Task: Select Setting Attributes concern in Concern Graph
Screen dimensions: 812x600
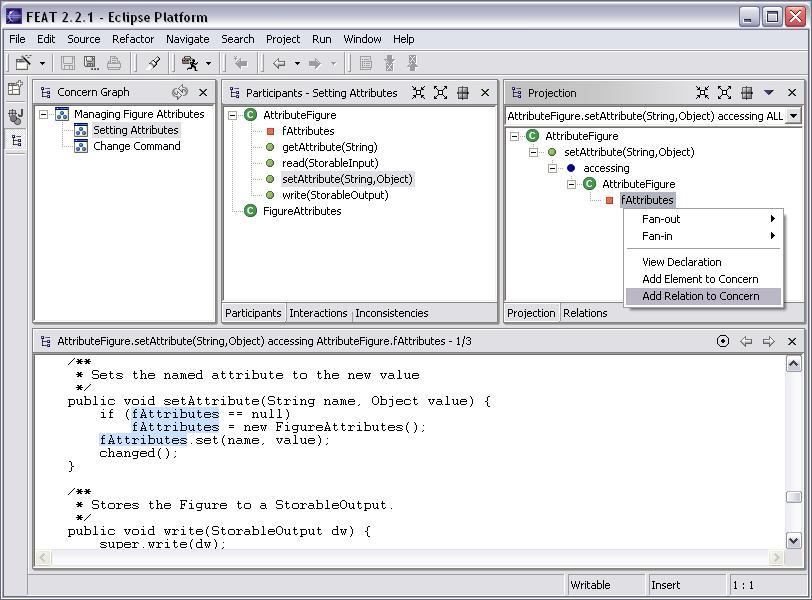Action: pos(136,130)
